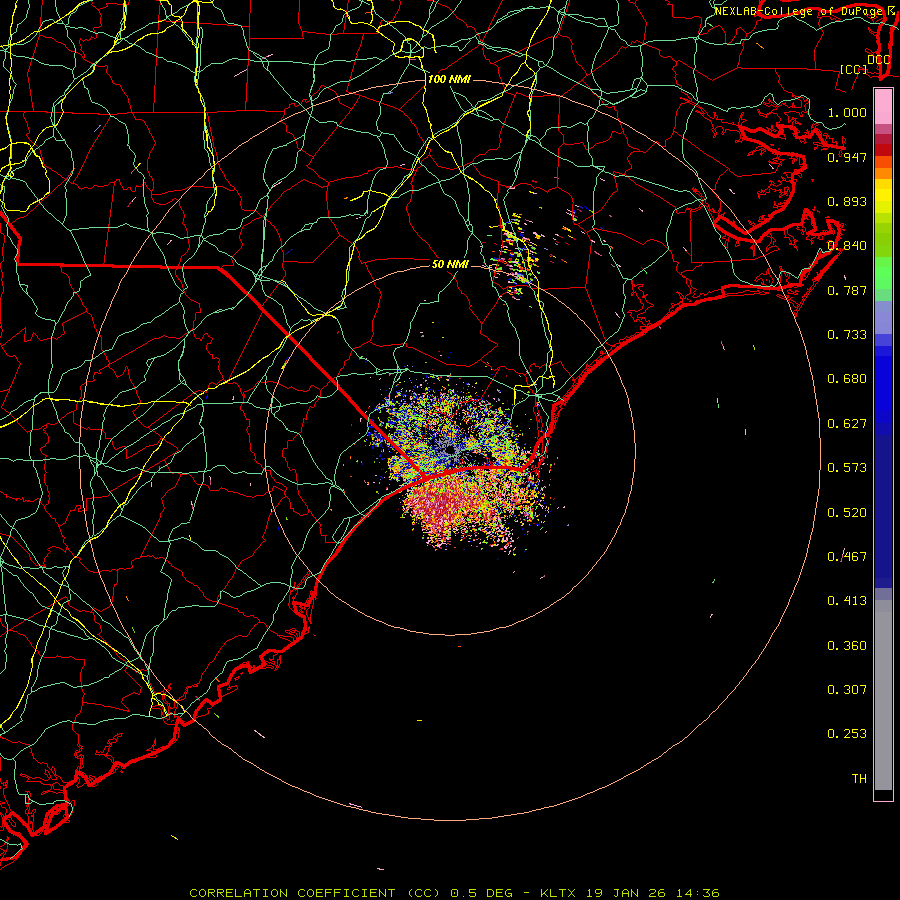Click the pink segment atop the color bar
This screenshot has width=900, height=900.
pos(883,107)
